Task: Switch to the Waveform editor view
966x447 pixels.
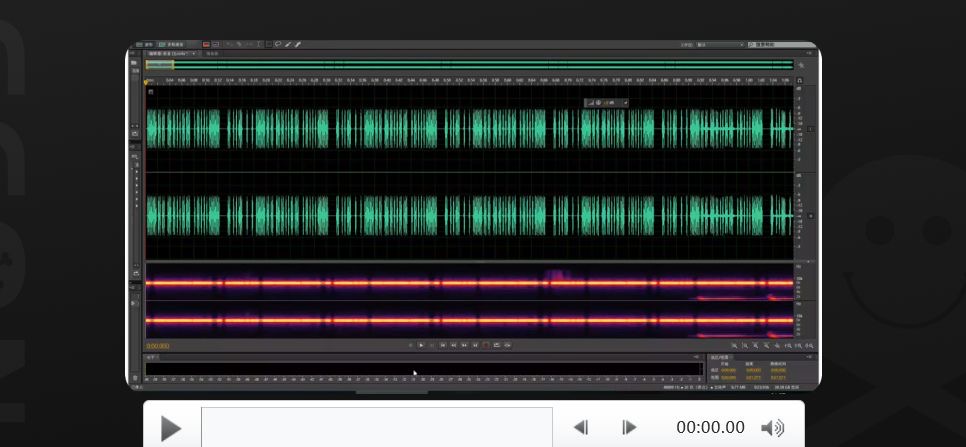Action: point(144,44)
